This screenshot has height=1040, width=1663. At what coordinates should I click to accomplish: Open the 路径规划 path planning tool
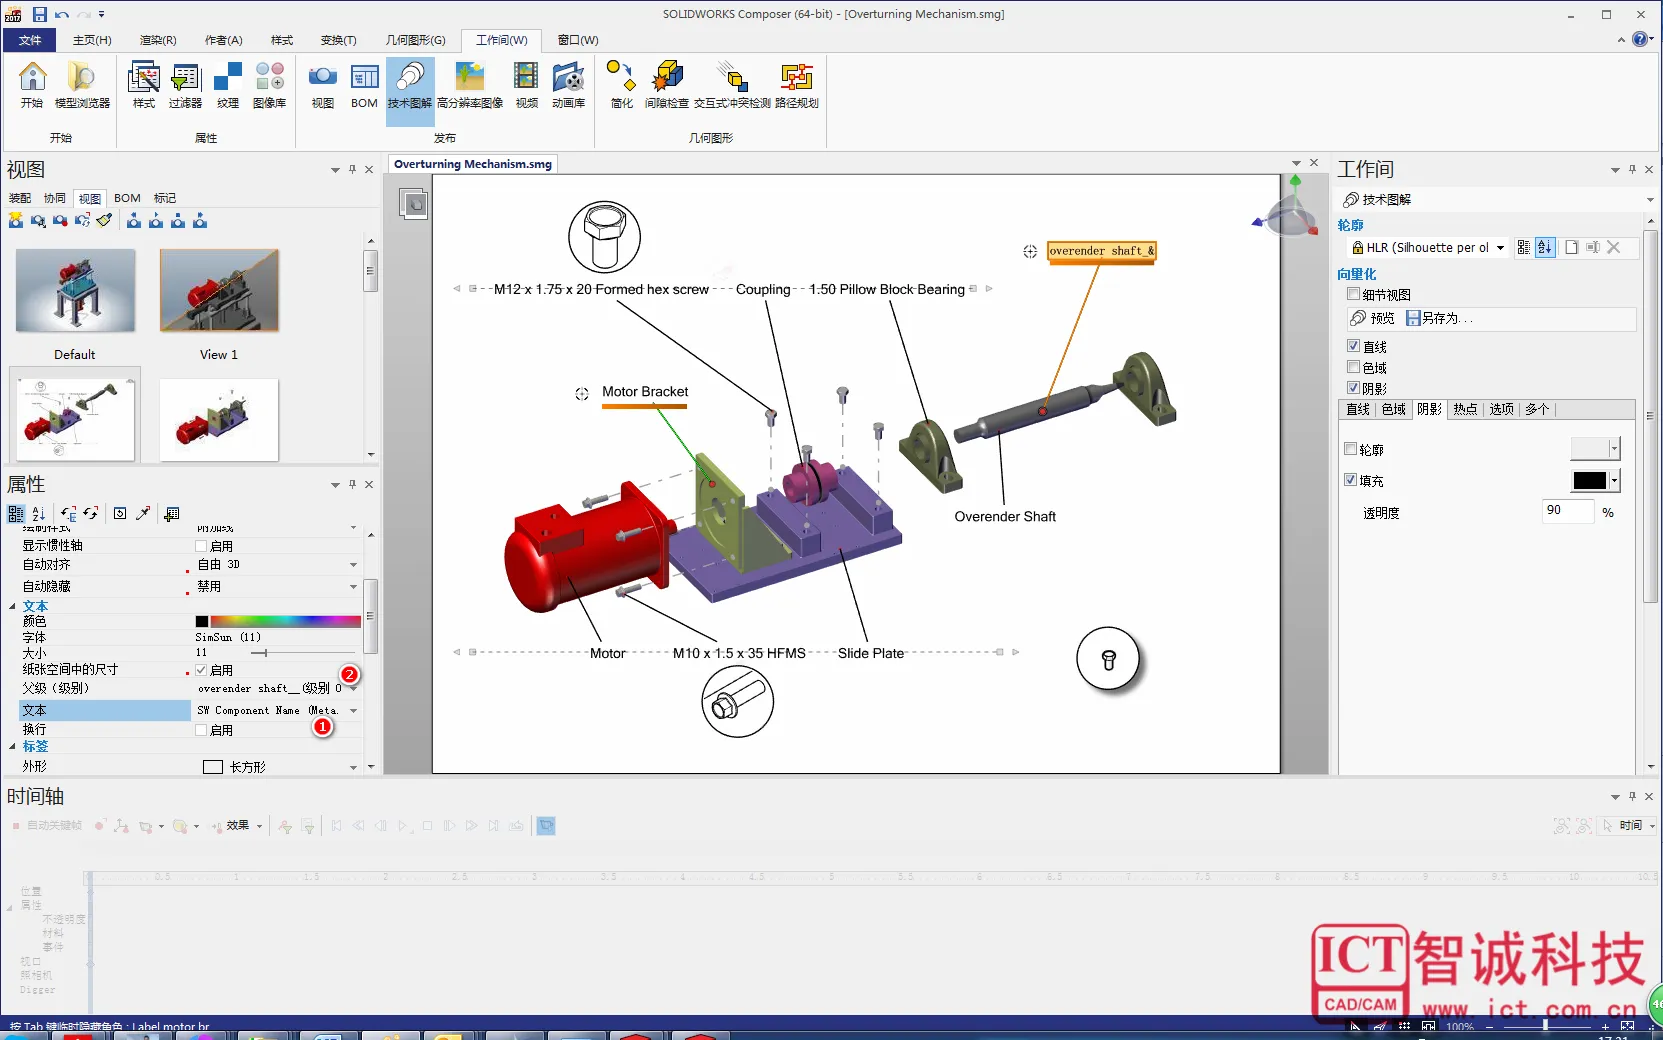pos(796,85)
